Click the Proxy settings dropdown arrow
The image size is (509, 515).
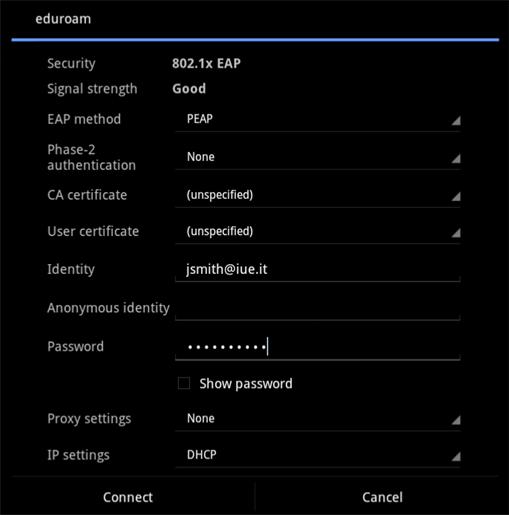coord(456,420)
